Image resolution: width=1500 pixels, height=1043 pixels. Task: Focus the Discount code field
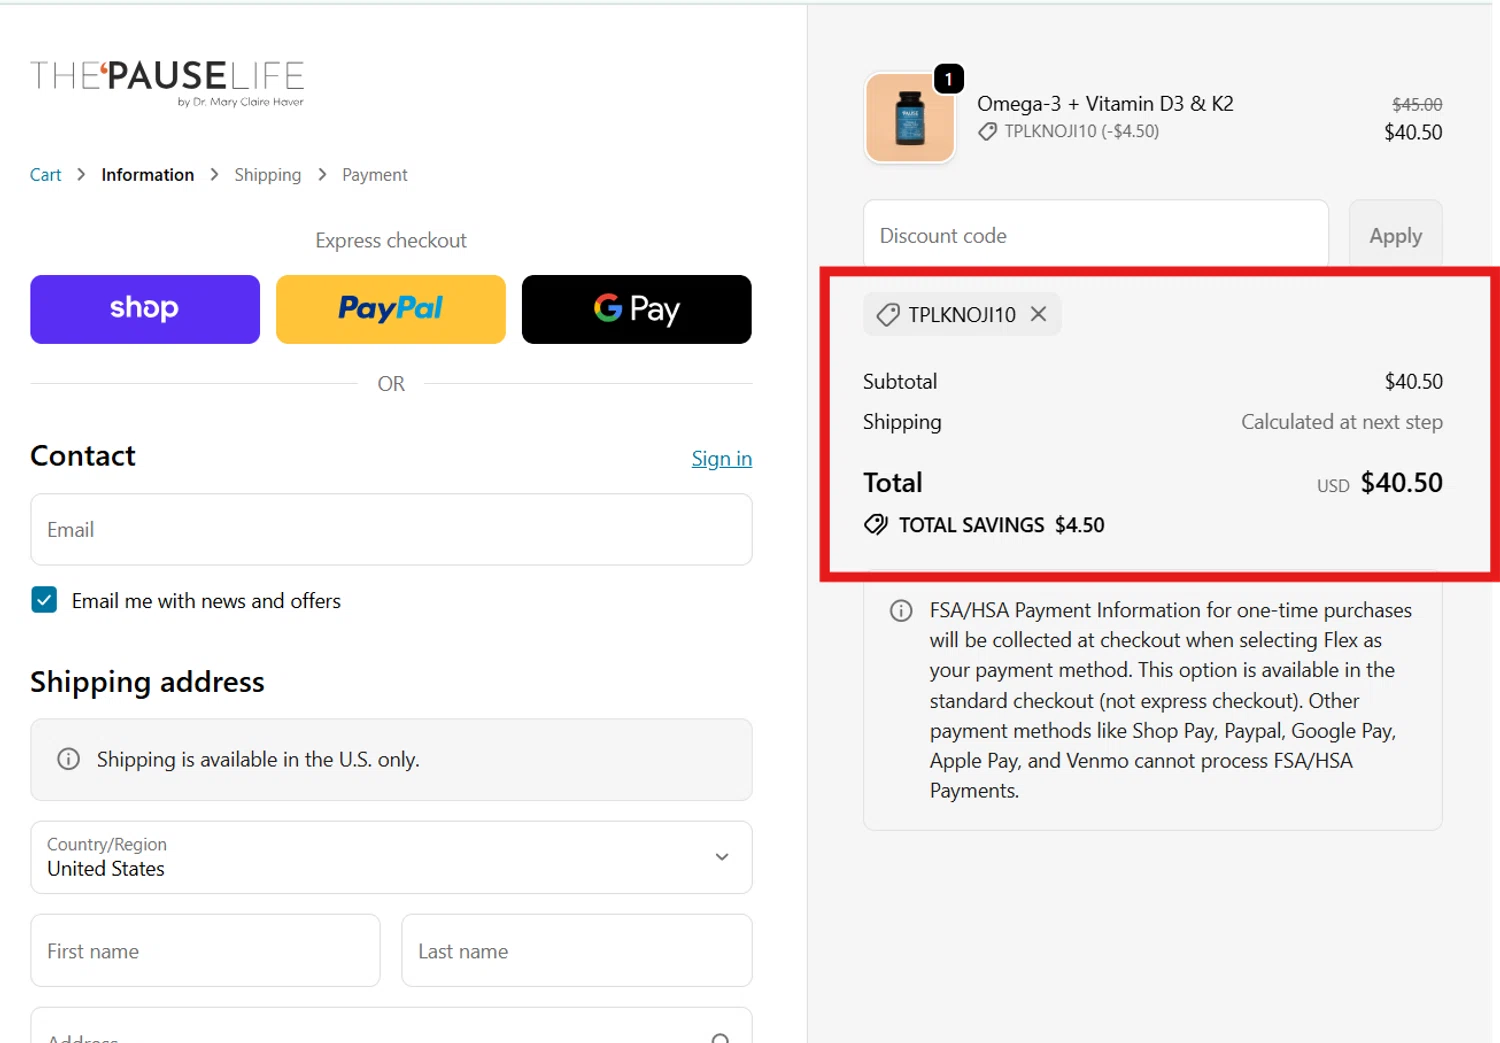1096,236
